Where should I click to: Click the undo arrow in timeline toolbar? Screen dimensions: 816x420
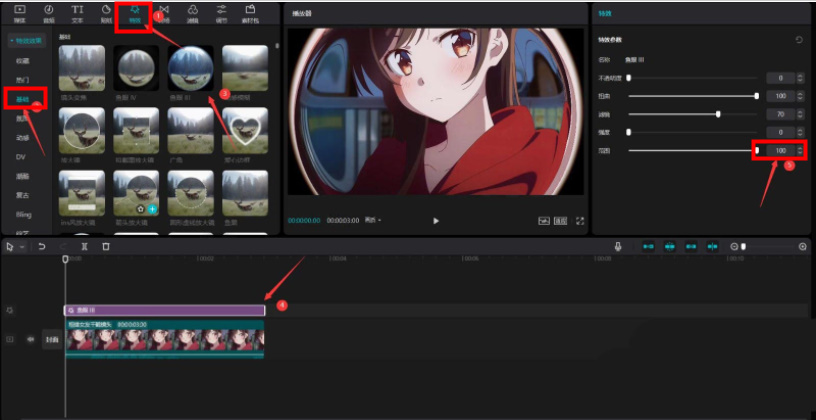pyautogui.click(x=43, y=246)
